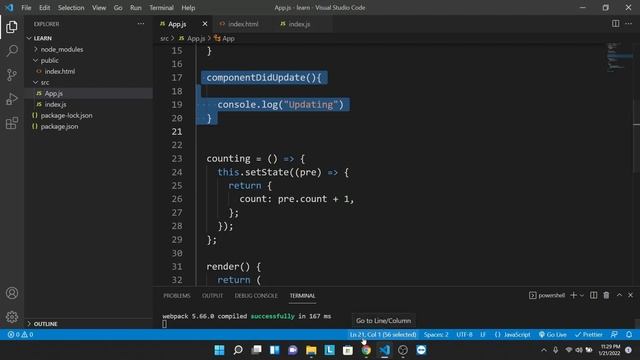The height and width of the screenshot is (360, 640).
Task: Open File Explorer from taskbar
Action: pyautogui.click(x=311, y=350)
